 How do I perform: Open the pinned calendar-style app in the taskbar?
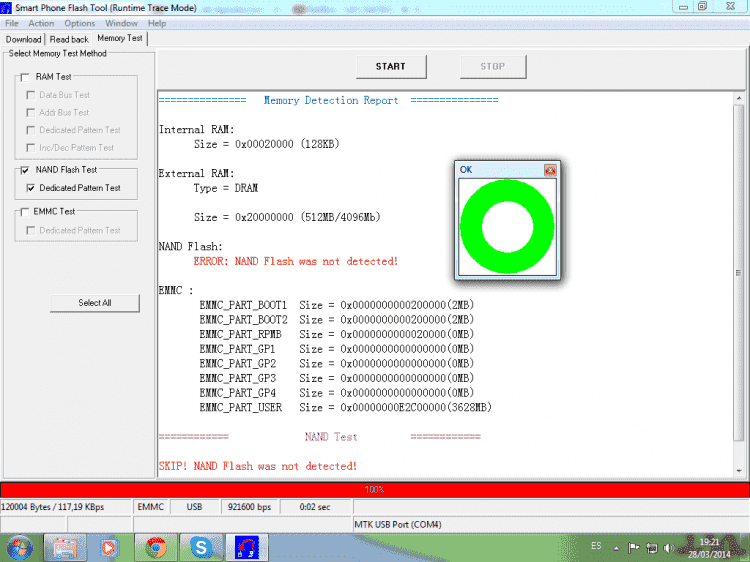(x=65, y=548)
